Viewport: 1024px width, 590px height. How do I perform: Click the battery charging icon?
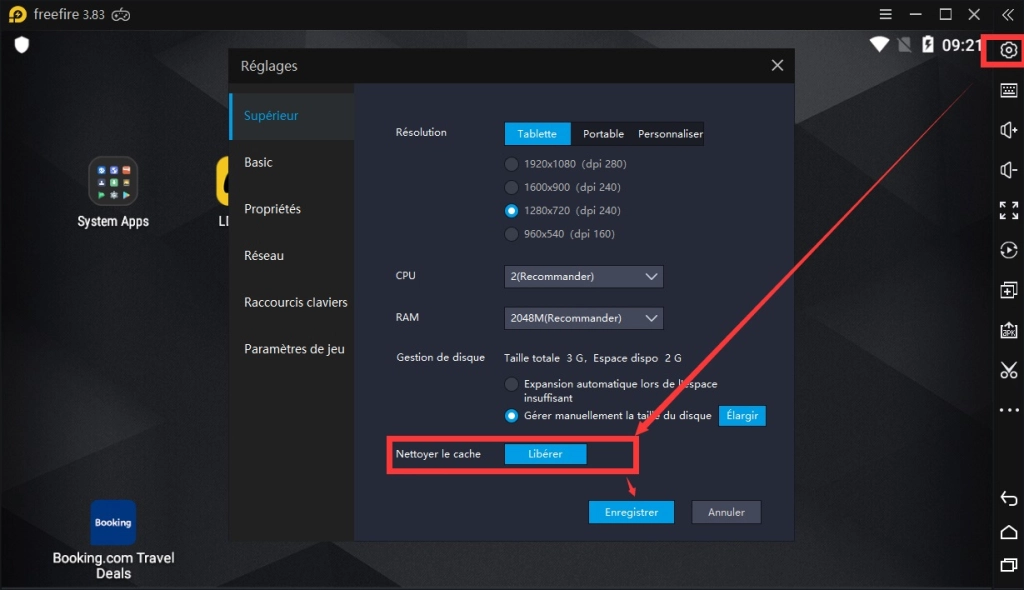(927, 44)
